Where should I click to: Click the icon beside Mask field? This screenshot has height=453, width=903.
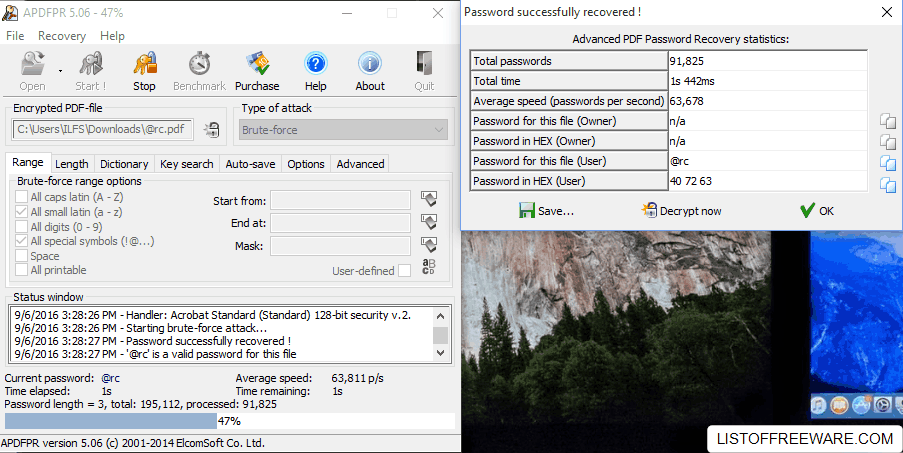click(x=428, y=245)
